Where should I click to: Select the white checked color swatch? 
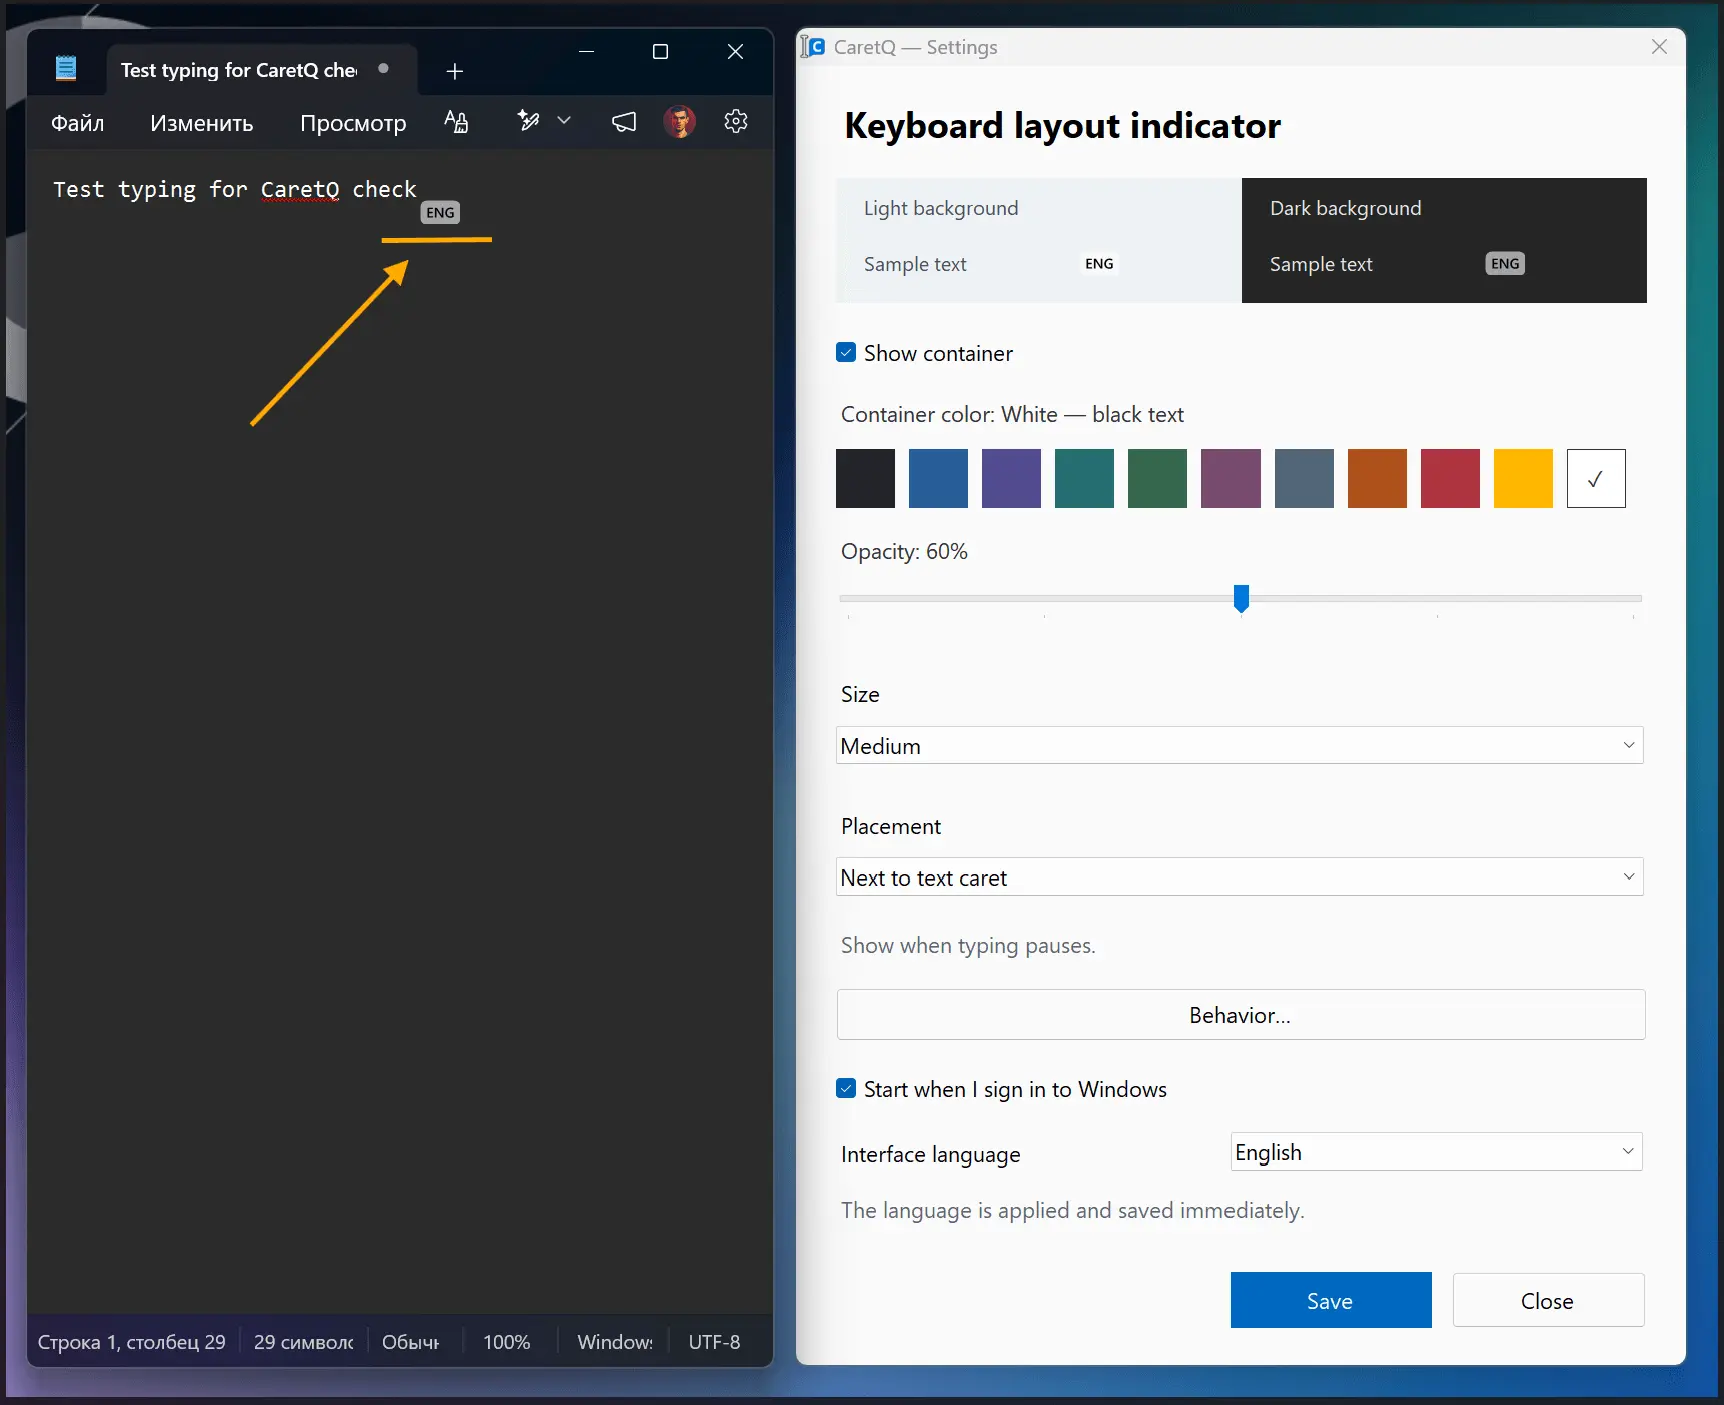coord(1596,478)
